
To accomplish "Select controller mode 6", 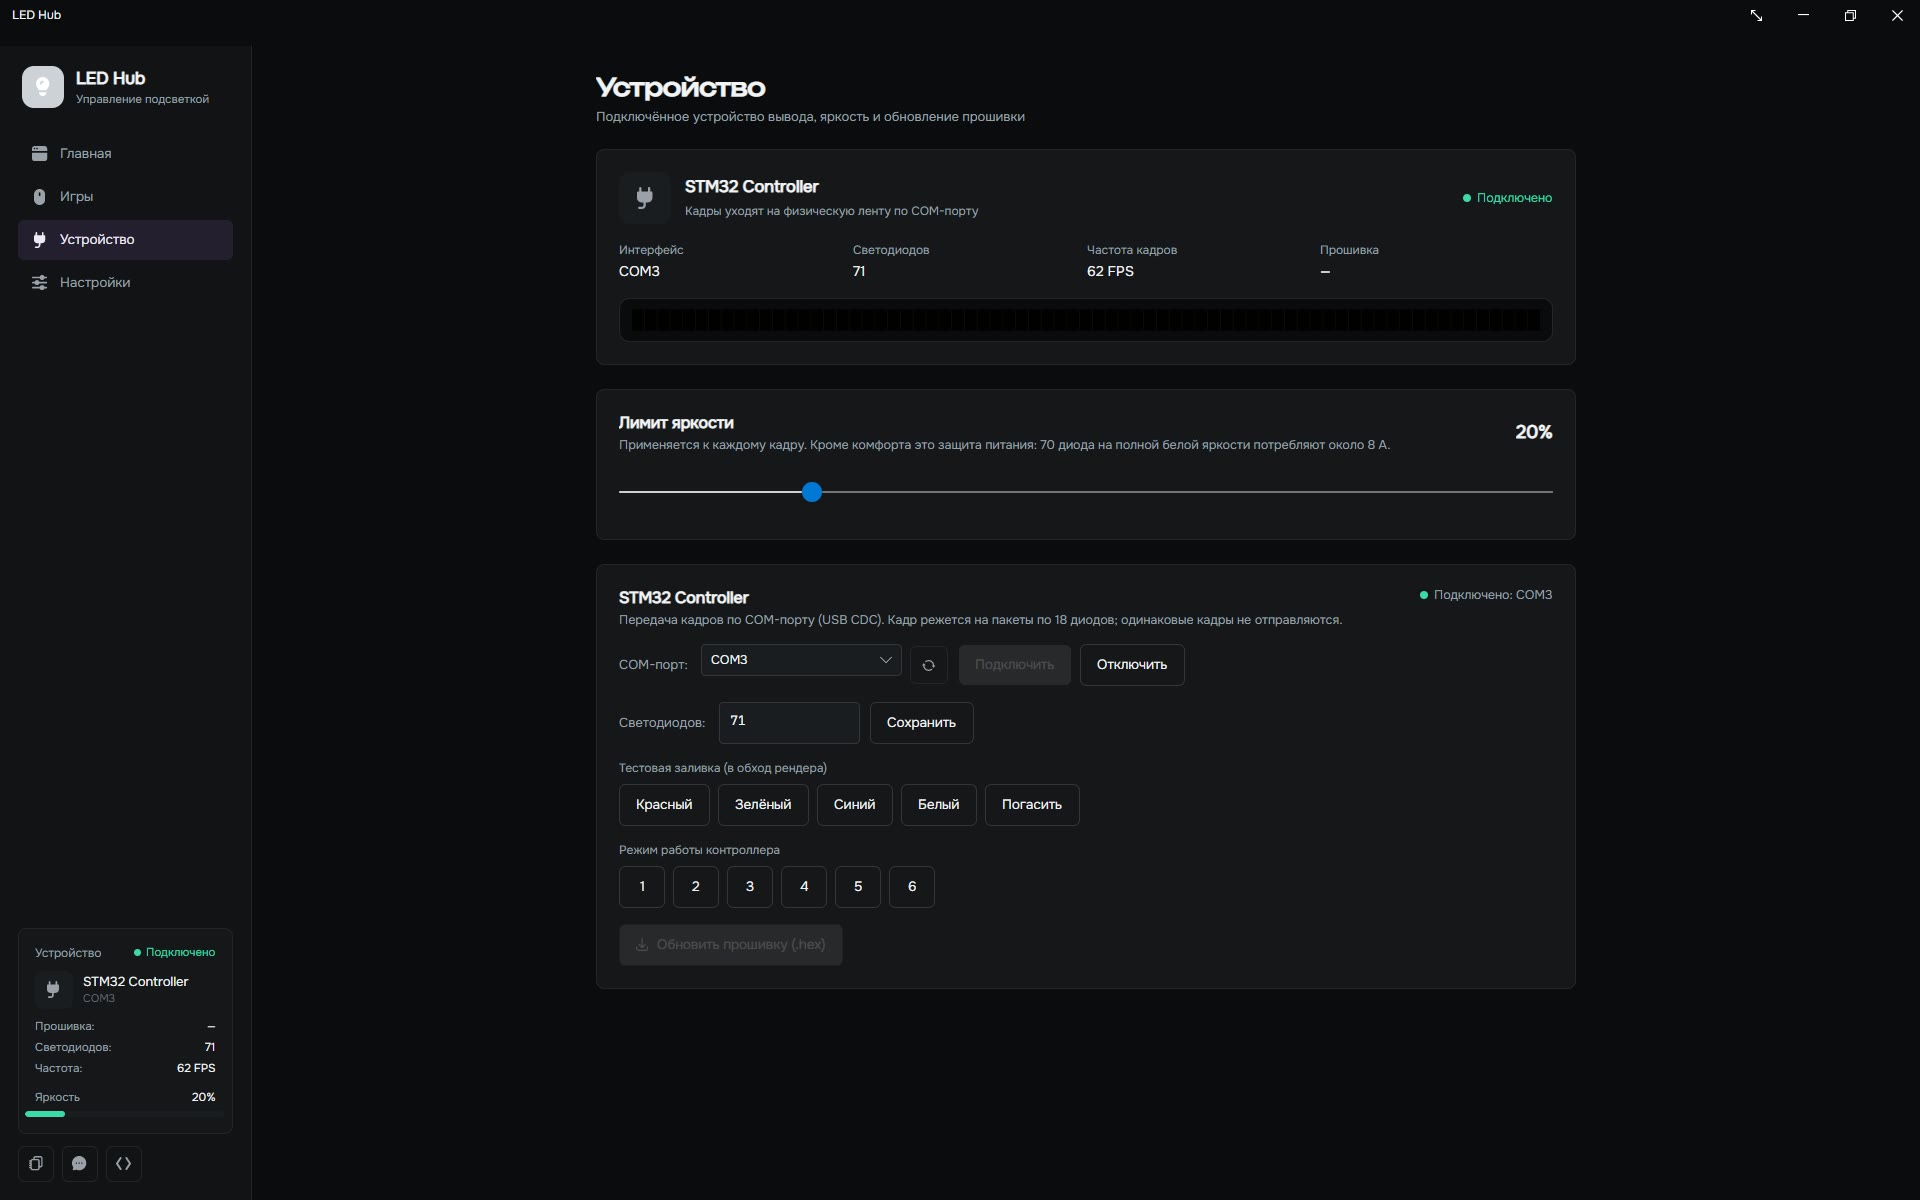I will click(912, 887).
